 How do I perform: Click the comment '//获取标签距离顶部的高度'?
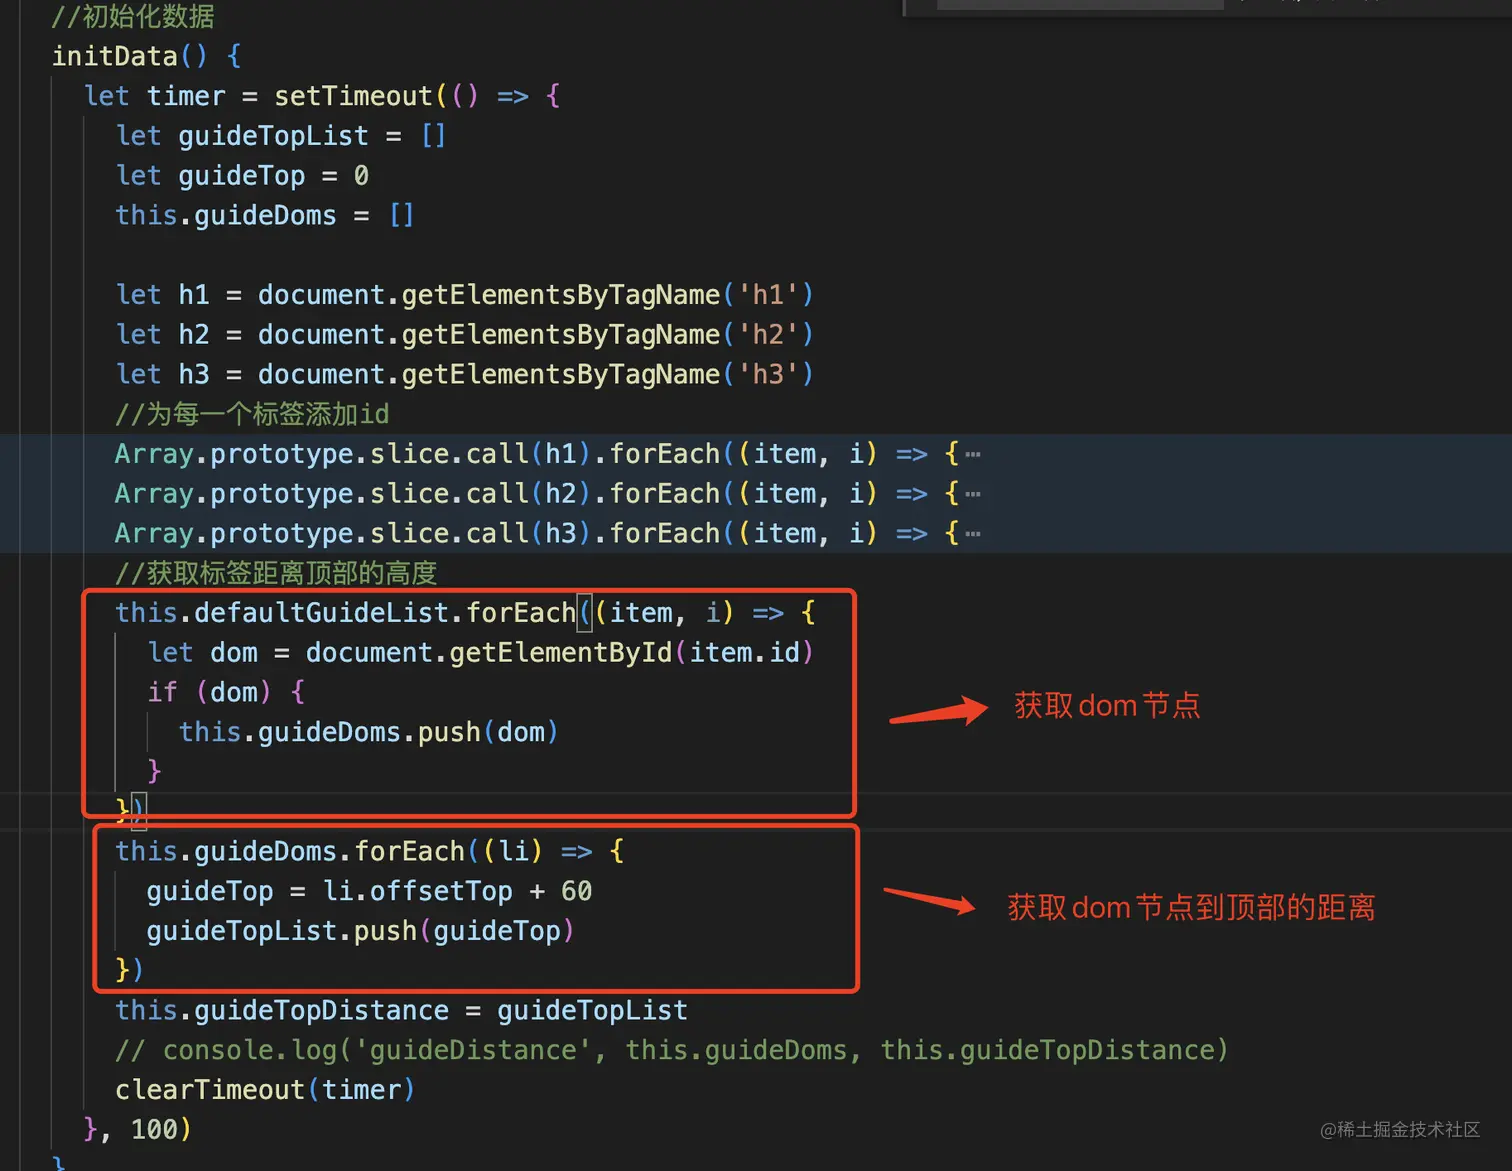click(x=276, y=573)
